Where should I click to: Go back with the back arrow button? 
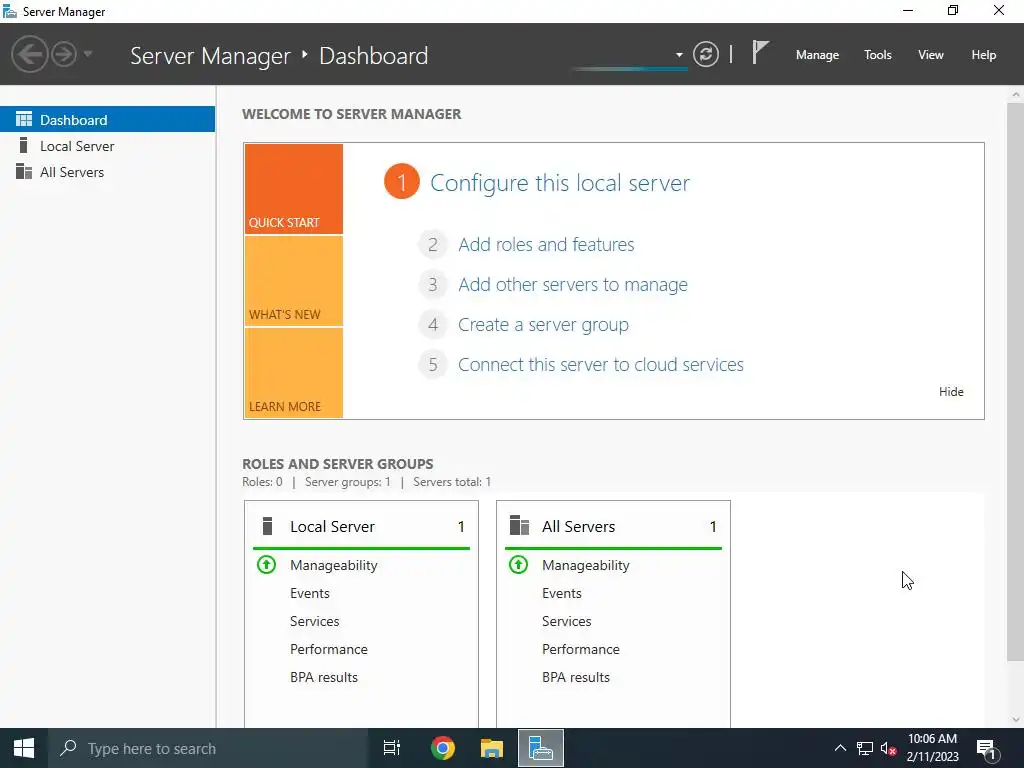coord(29,54)
